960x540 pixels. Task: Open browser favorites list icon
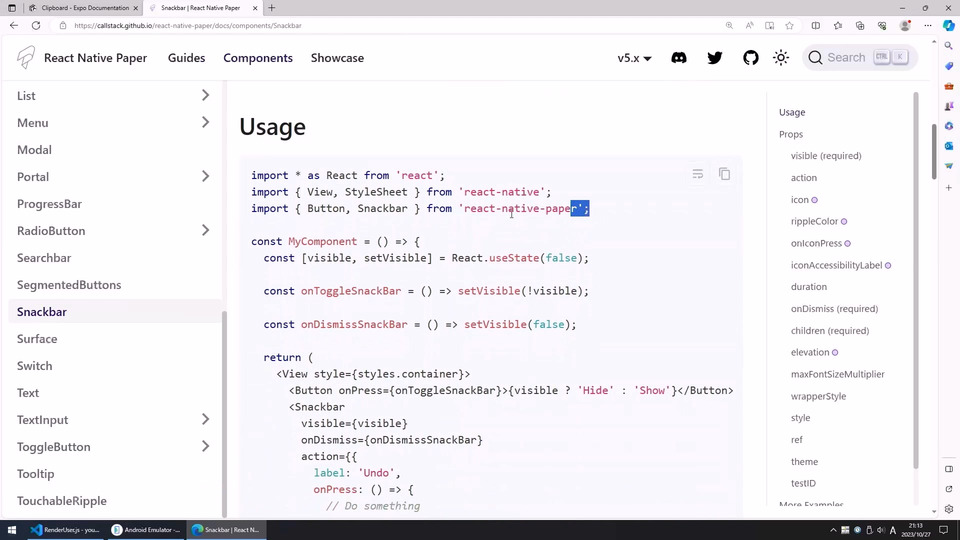838,26
